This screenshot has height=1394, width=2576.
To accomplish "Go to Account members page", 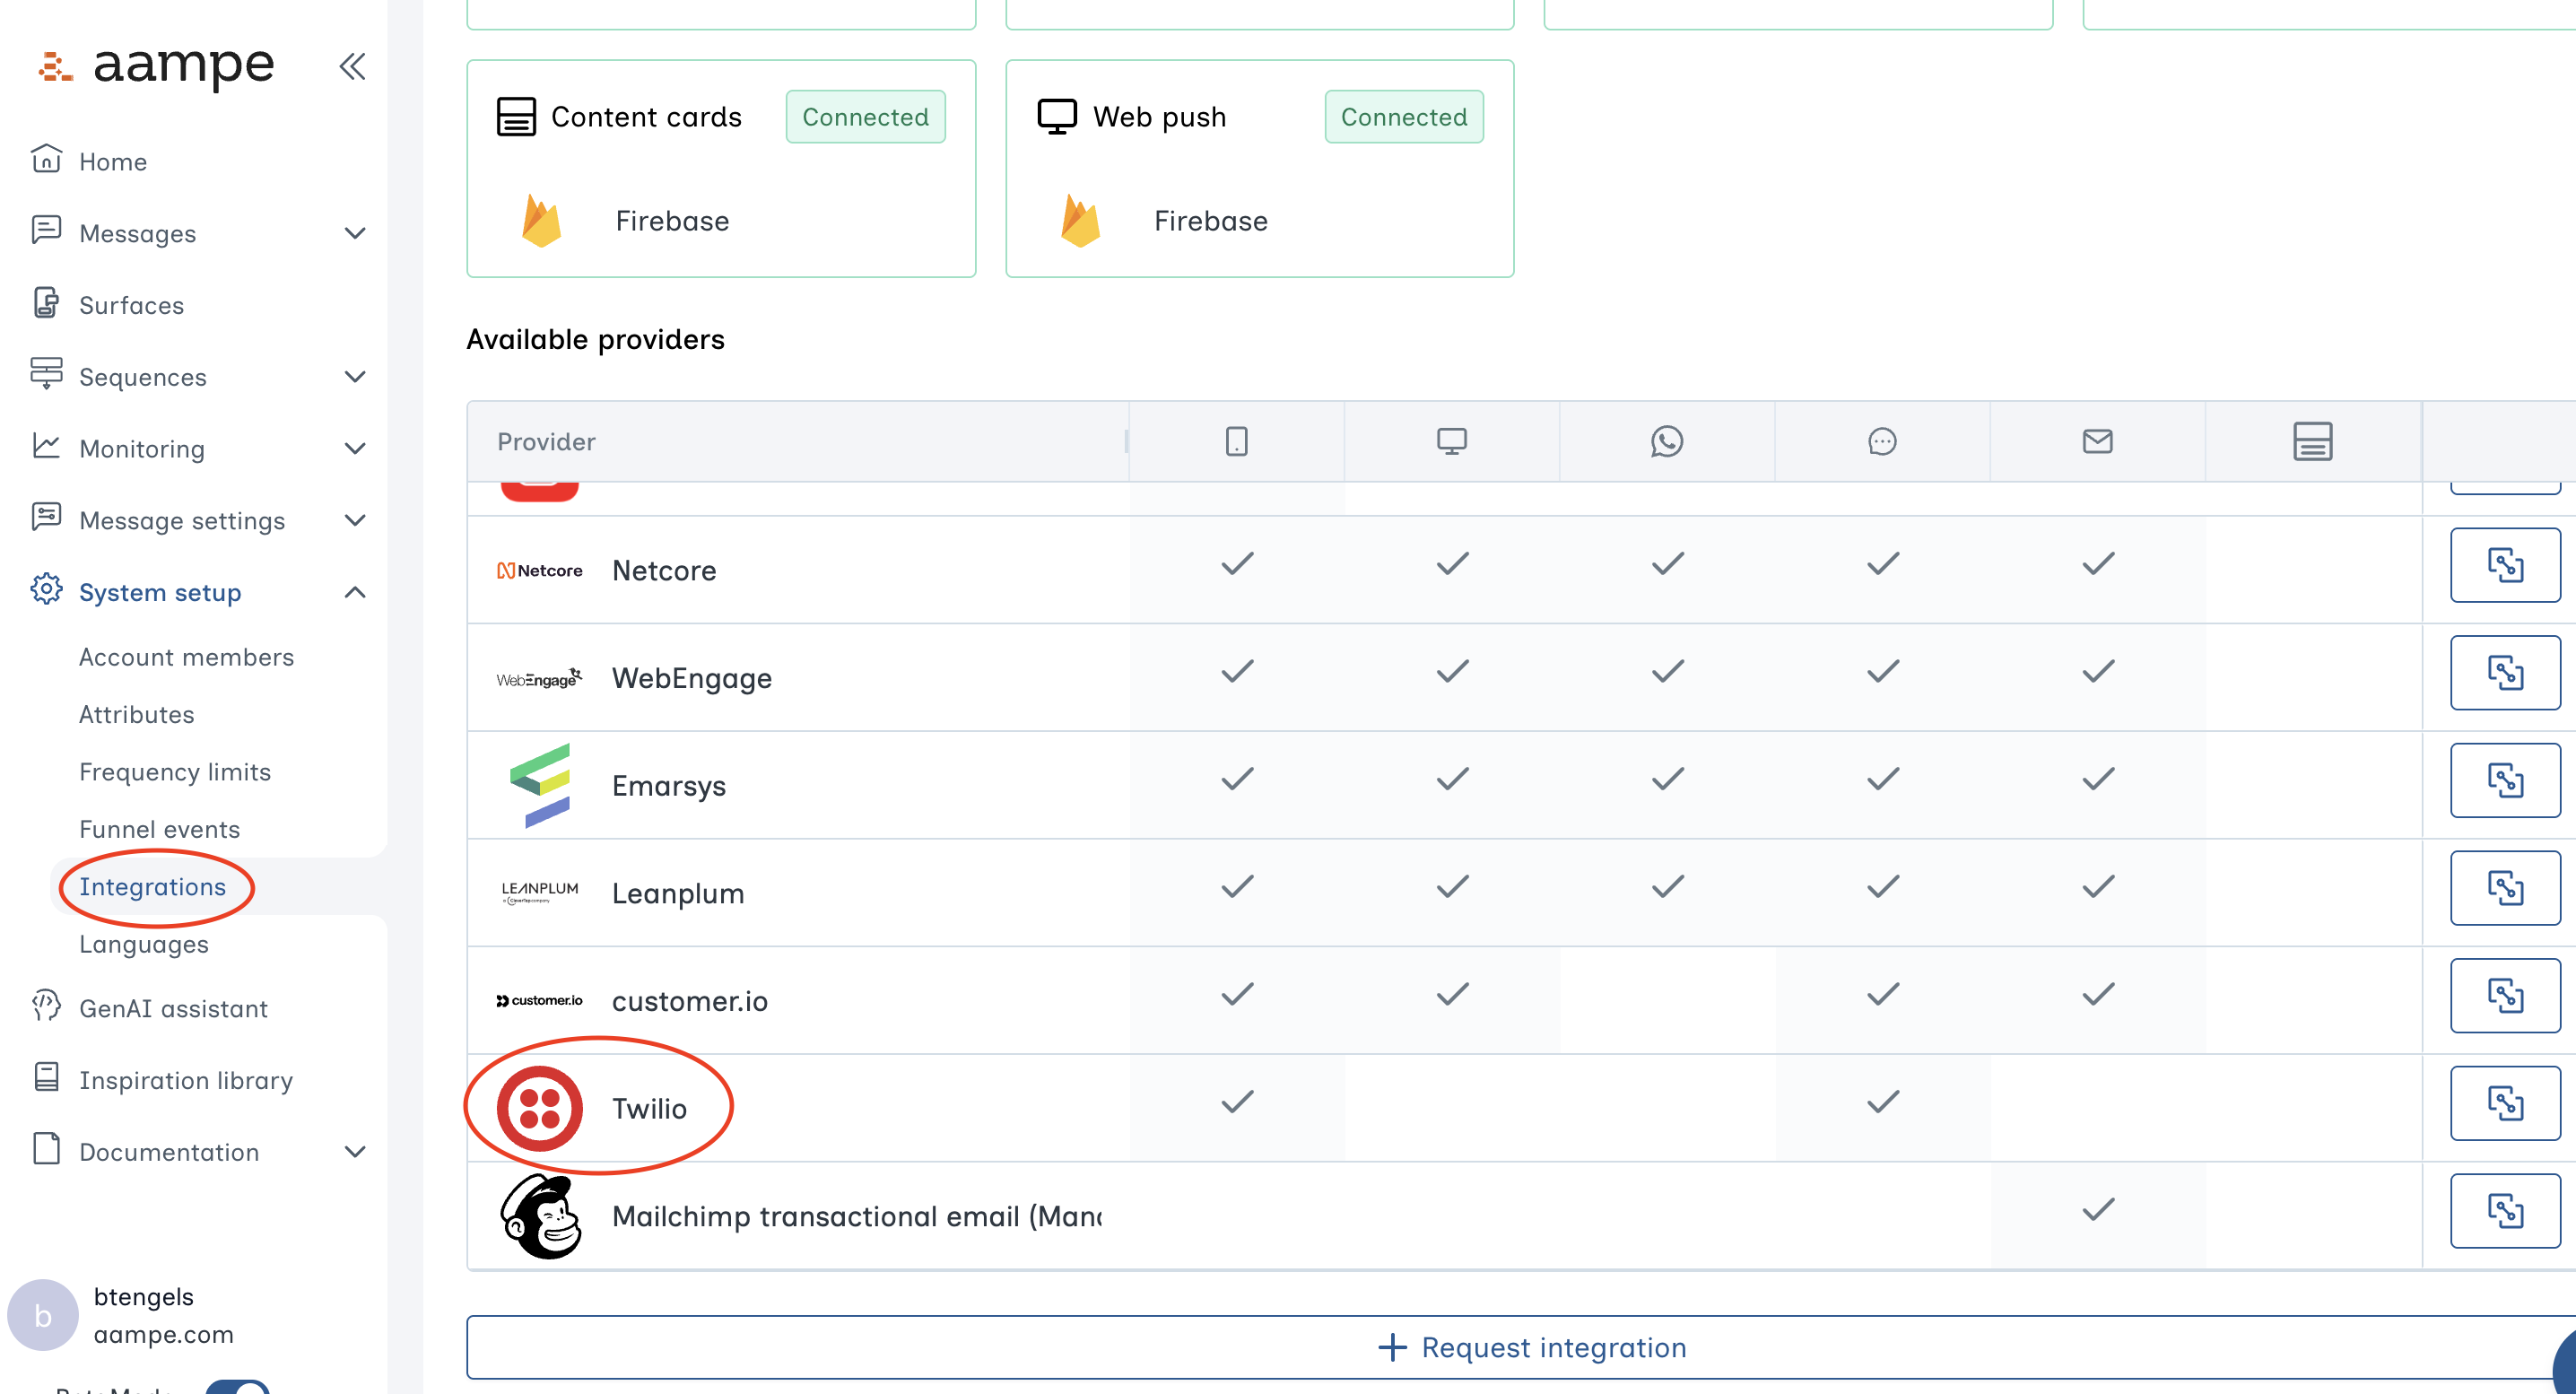I will (186, 657).
